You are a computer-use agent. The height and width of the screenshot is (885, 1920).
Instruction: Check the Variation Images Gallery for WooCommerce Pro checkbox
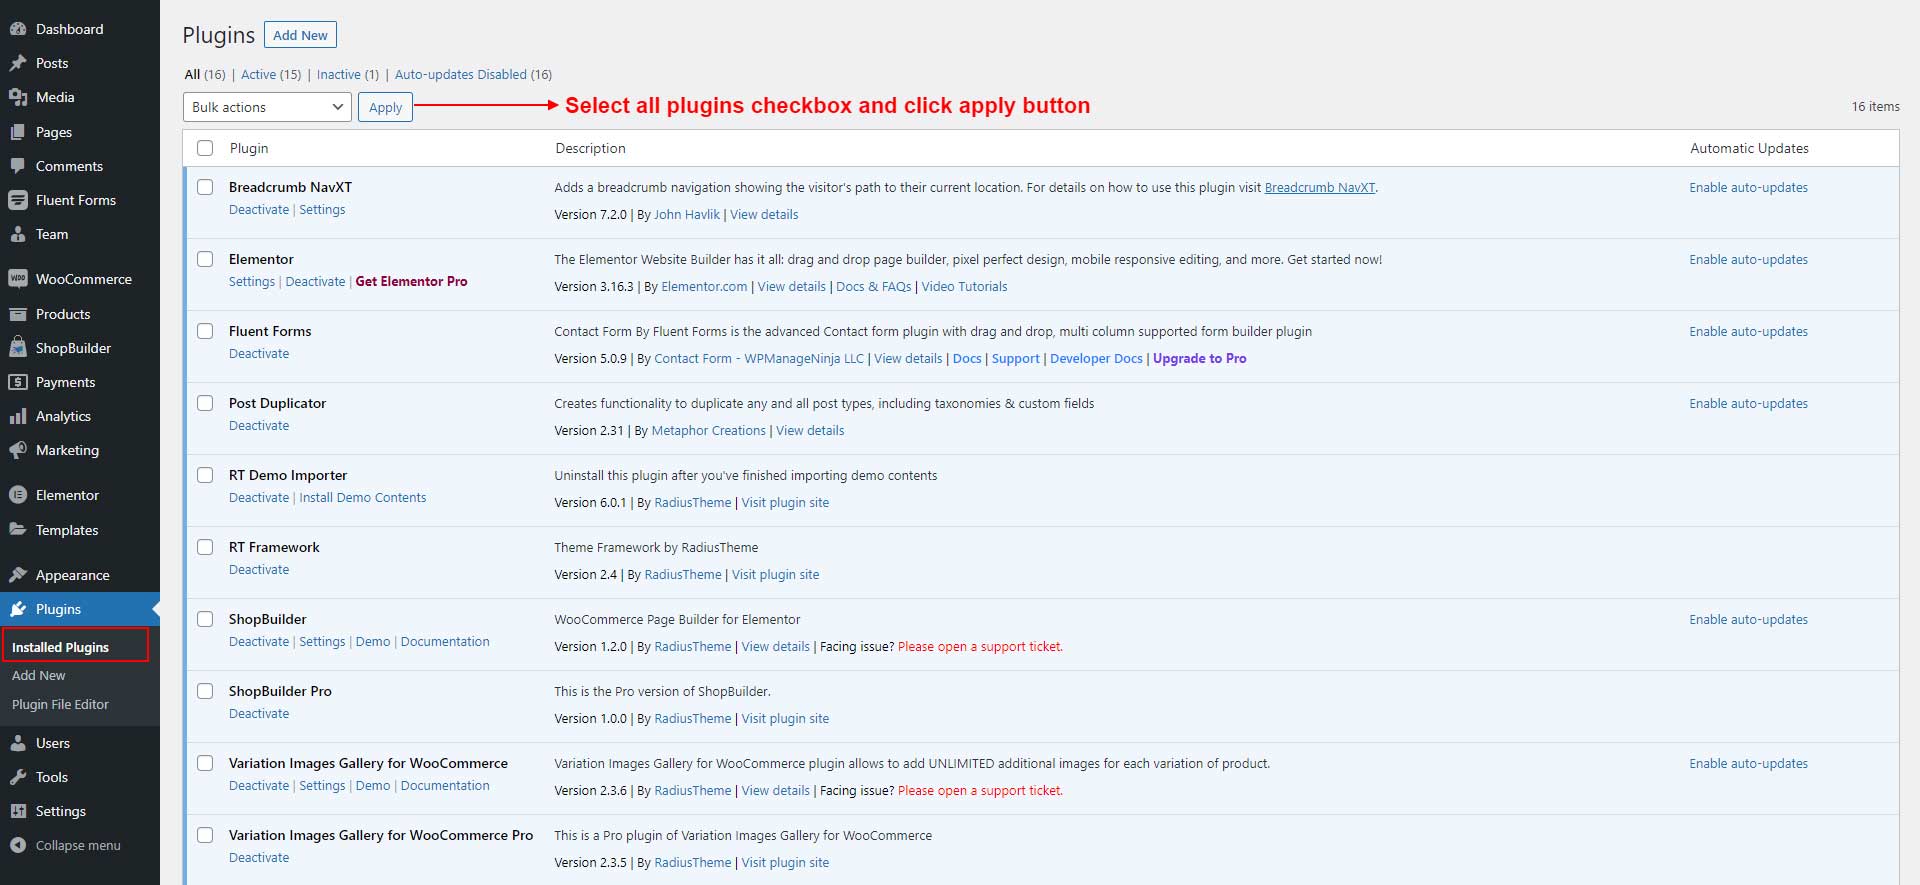point(205,835)
